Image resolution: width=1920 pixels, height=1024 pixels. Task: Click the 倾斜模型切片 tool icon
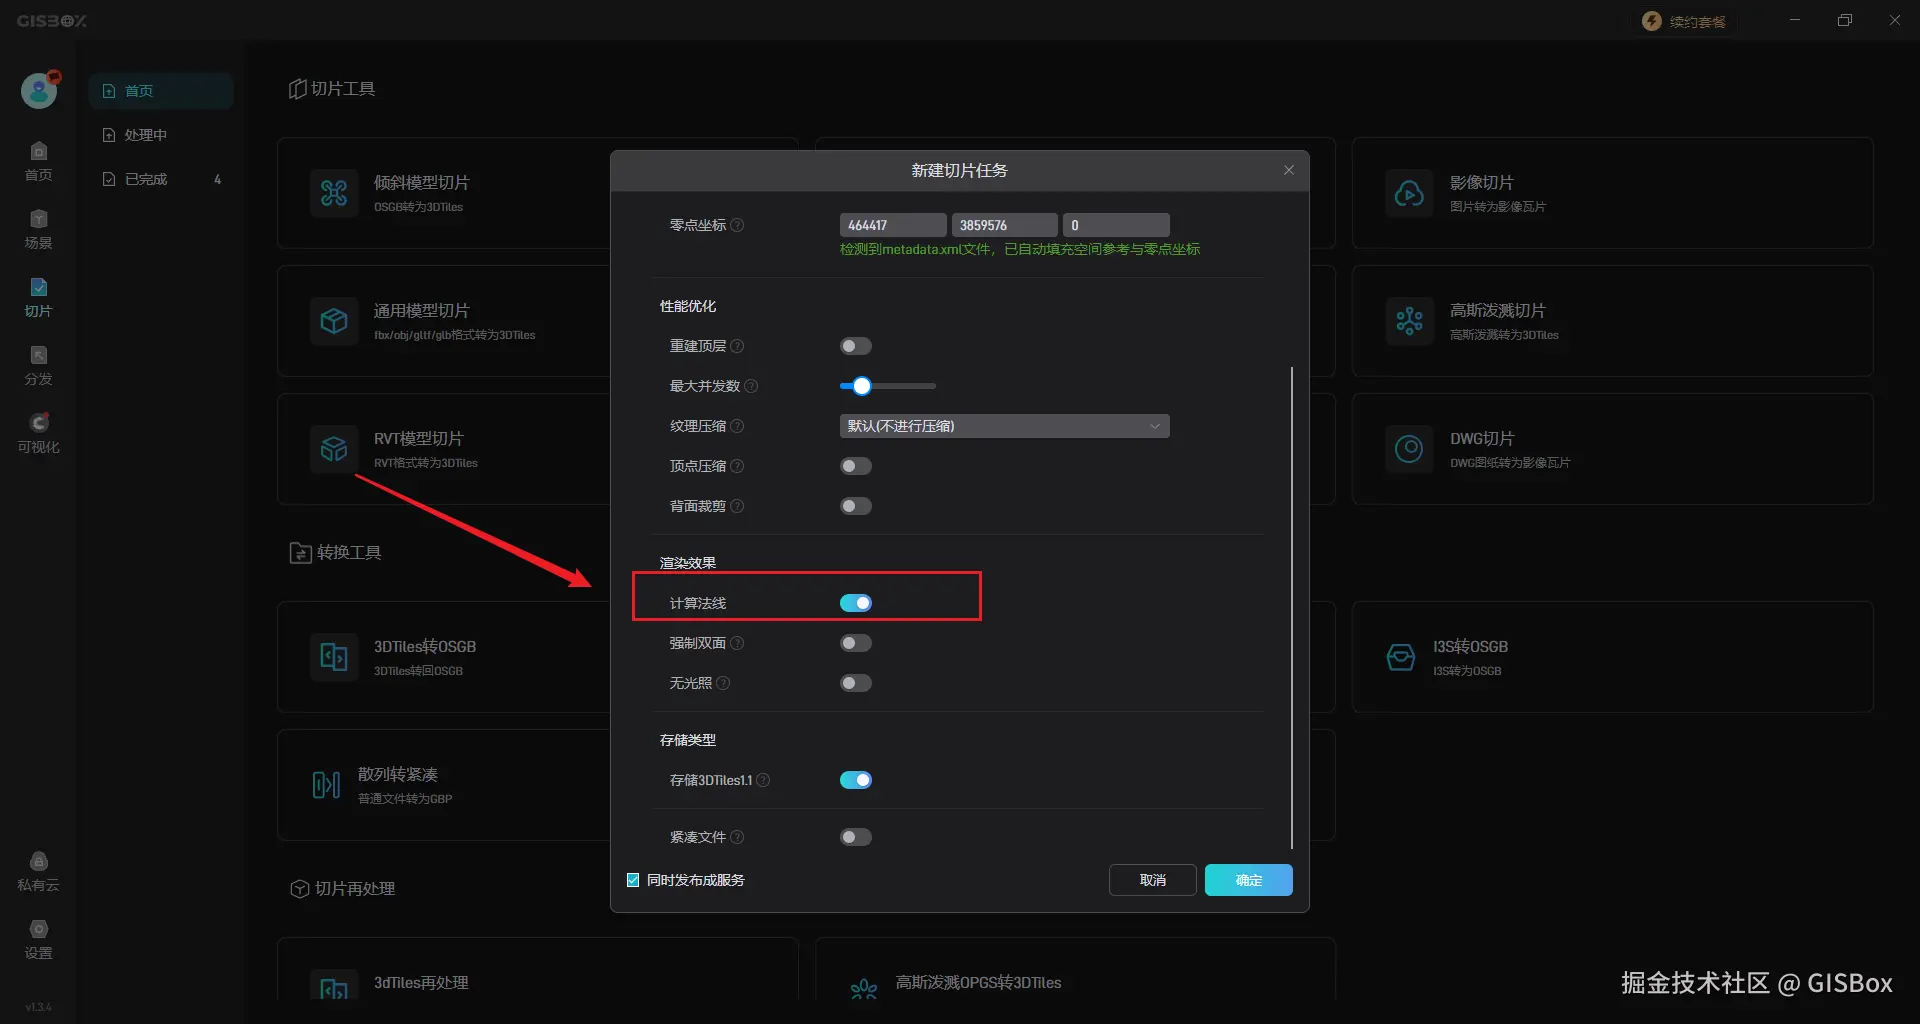(334, 192)
